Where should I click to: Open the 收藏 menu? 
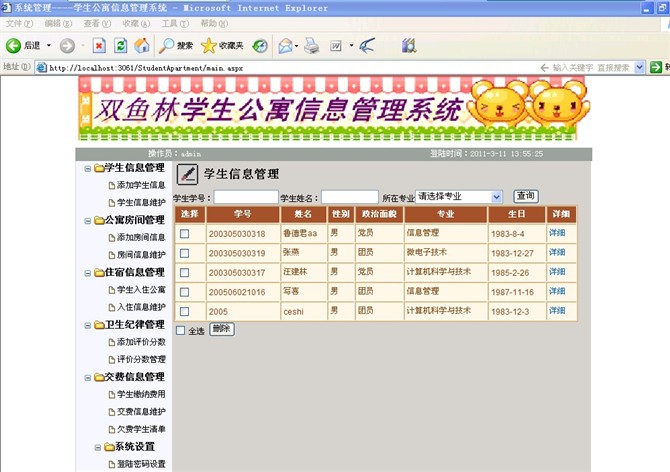tap(136, 23)
